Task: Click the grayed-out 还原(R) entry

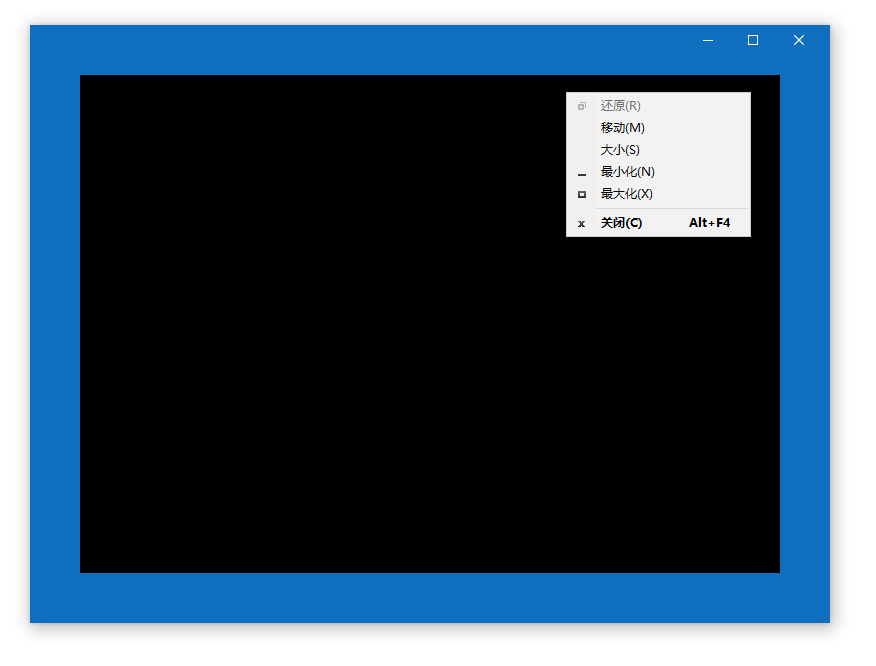Action: 658,106
